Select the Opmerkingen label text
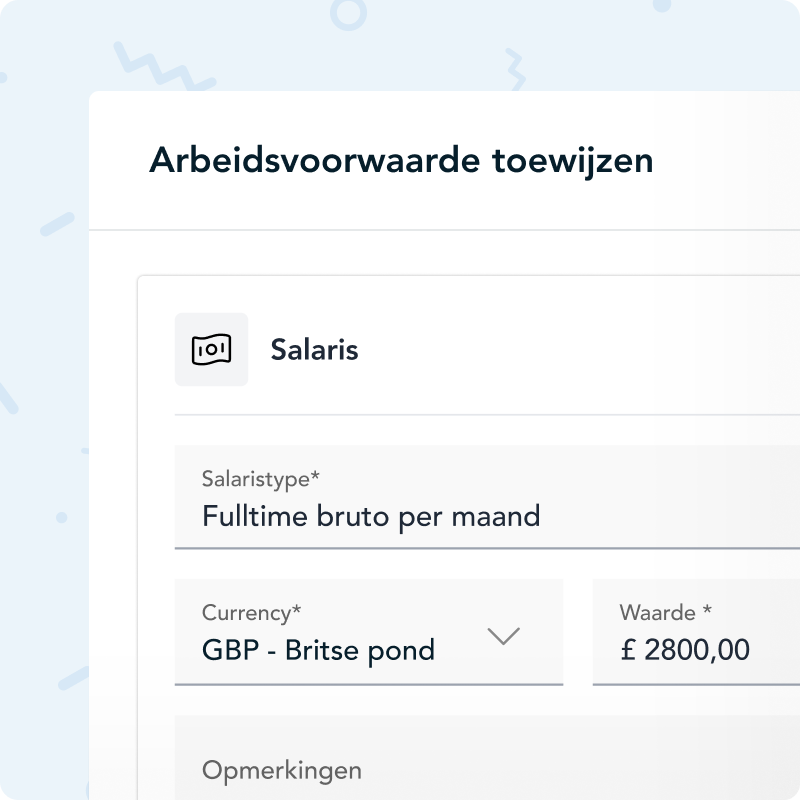The image size is (800, 800). click(x=282, y=770)
